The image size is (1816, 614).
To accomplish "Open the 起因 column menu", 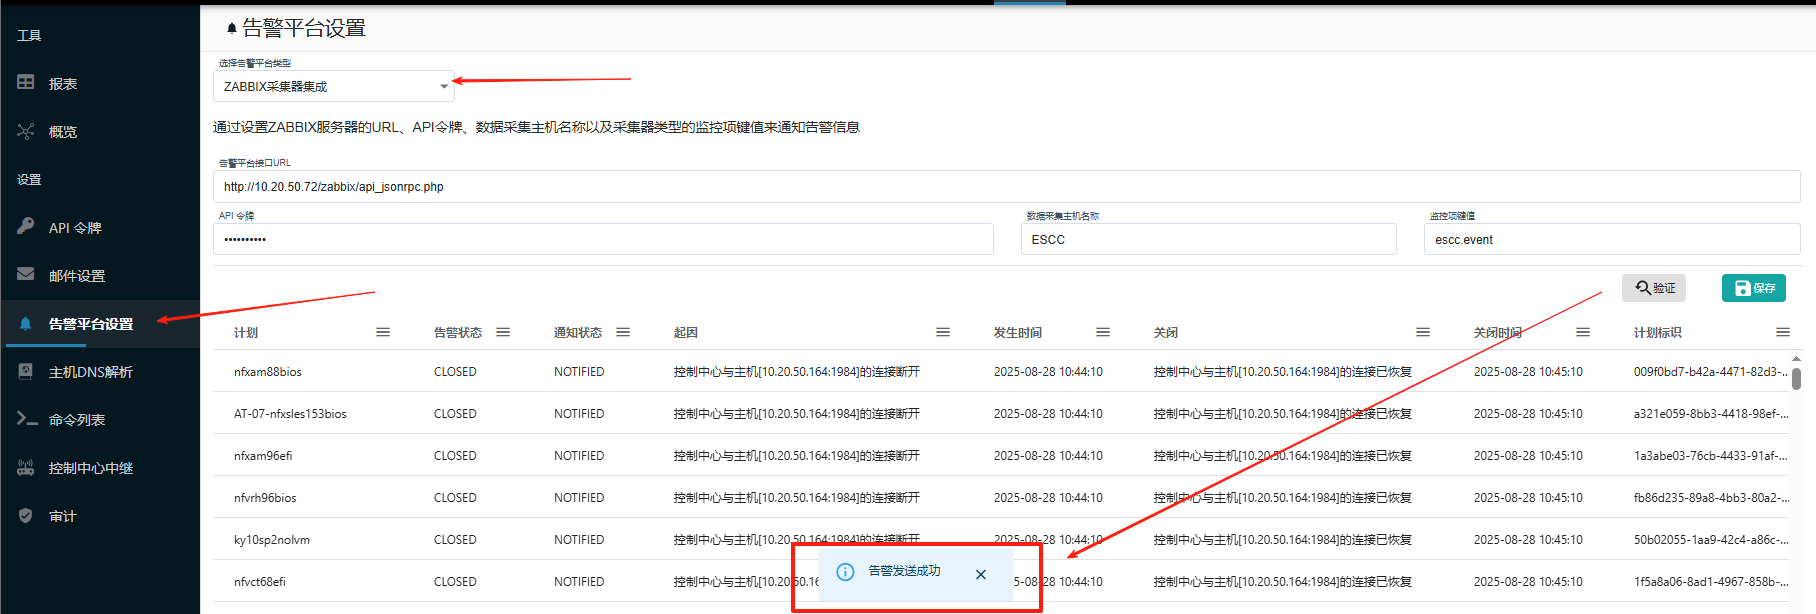I will [943, 332].
